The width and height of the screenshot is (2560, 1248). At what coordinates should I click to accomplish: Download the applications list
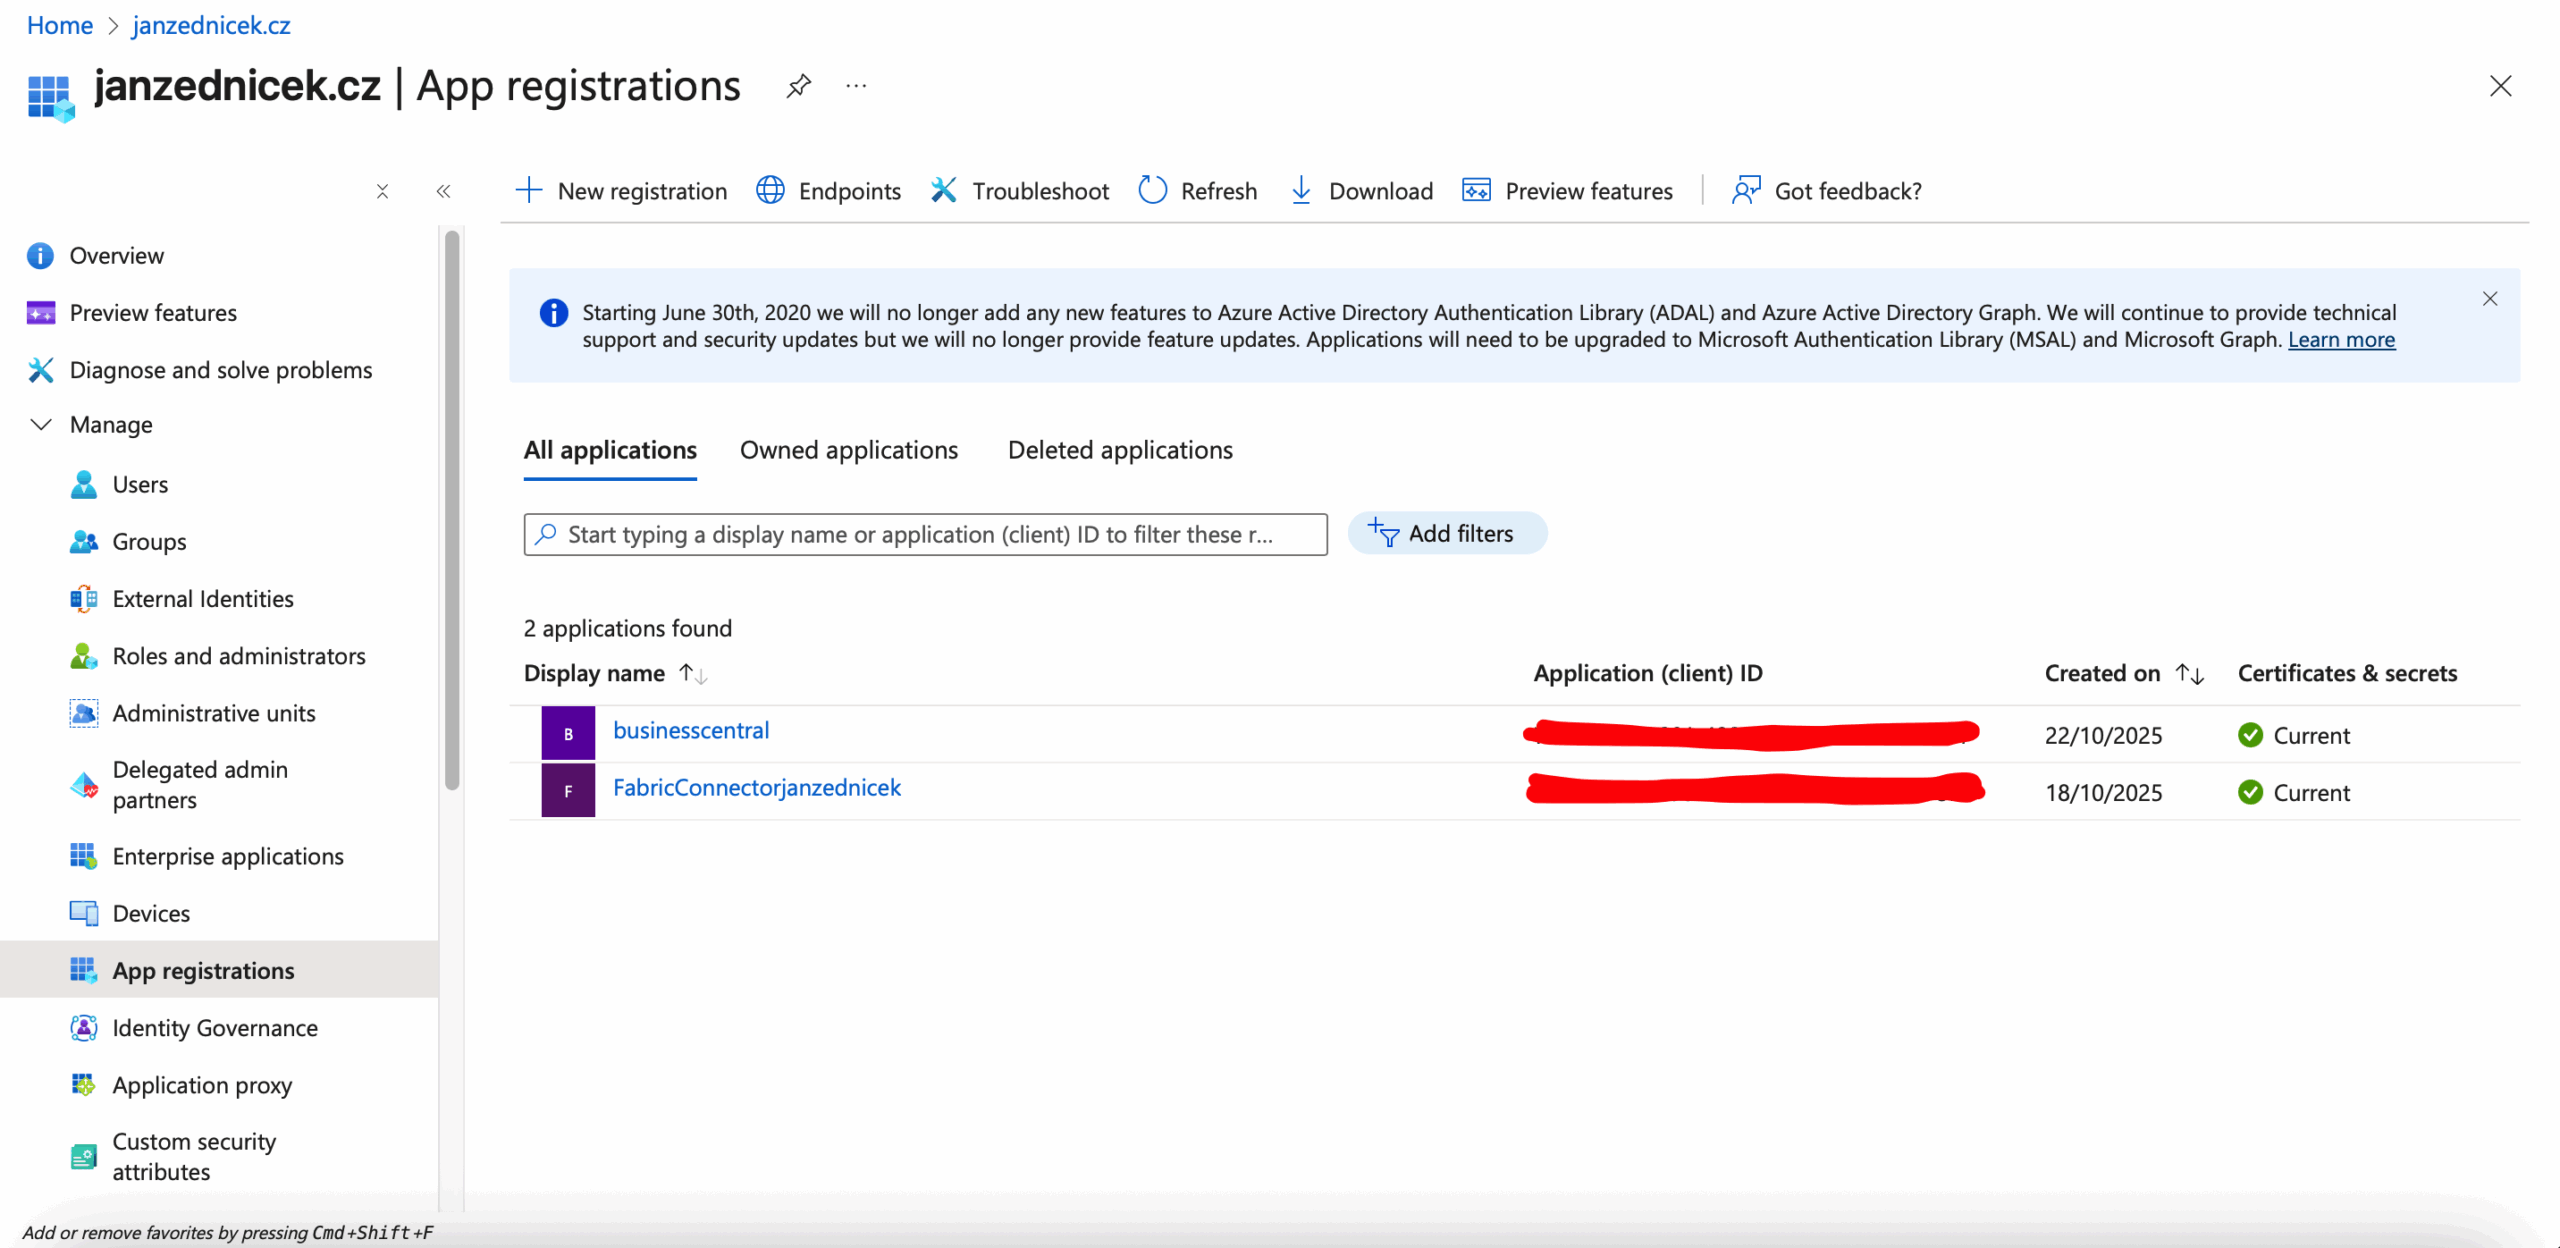point(1360,190)
